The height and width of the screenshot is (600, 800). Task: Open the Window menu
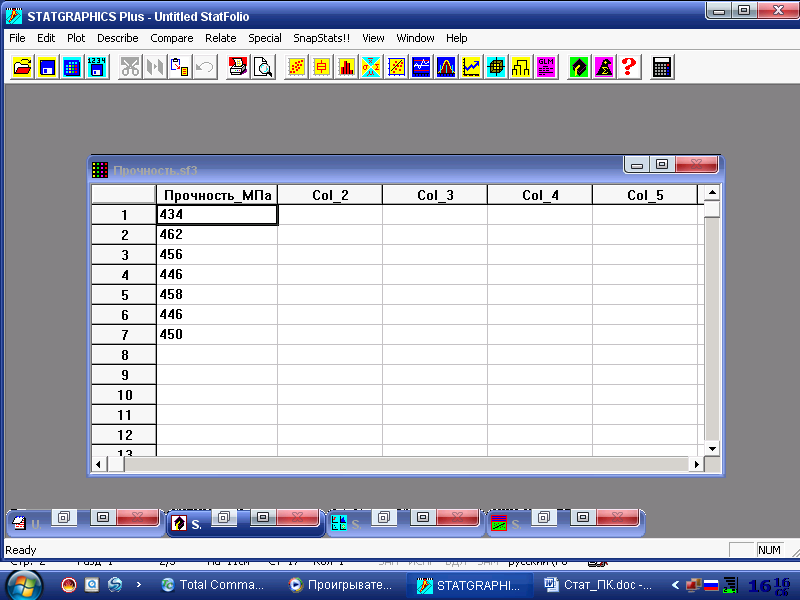point(415,38)
